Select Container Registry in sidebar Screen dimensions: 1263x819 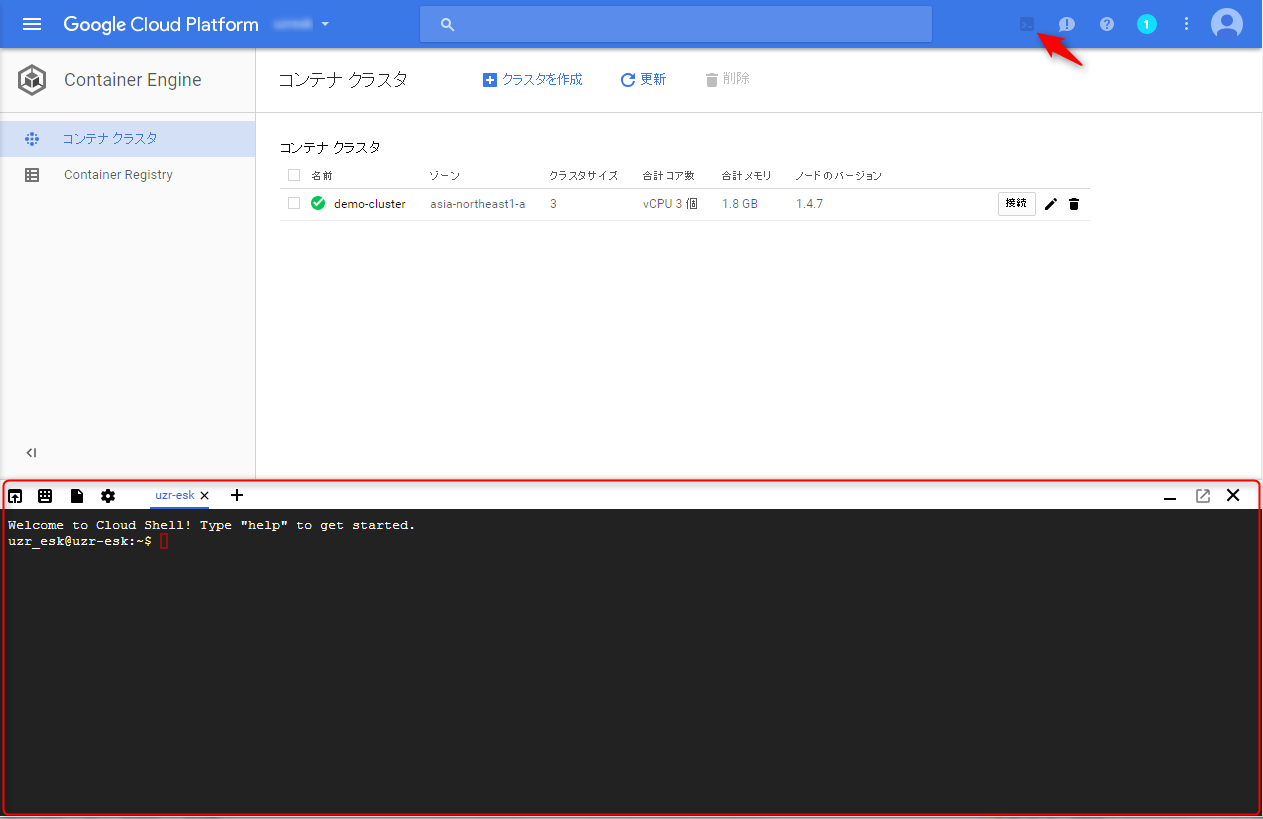point(118,175)
